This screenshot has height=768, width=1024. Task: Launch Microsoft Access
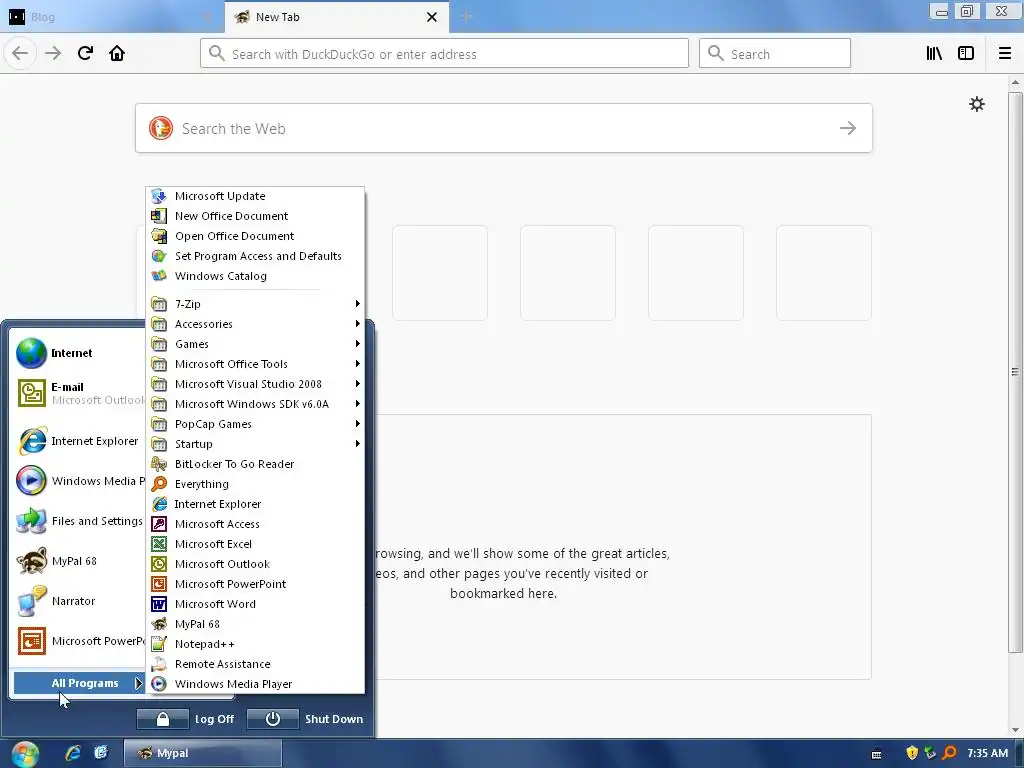[255, 524]
